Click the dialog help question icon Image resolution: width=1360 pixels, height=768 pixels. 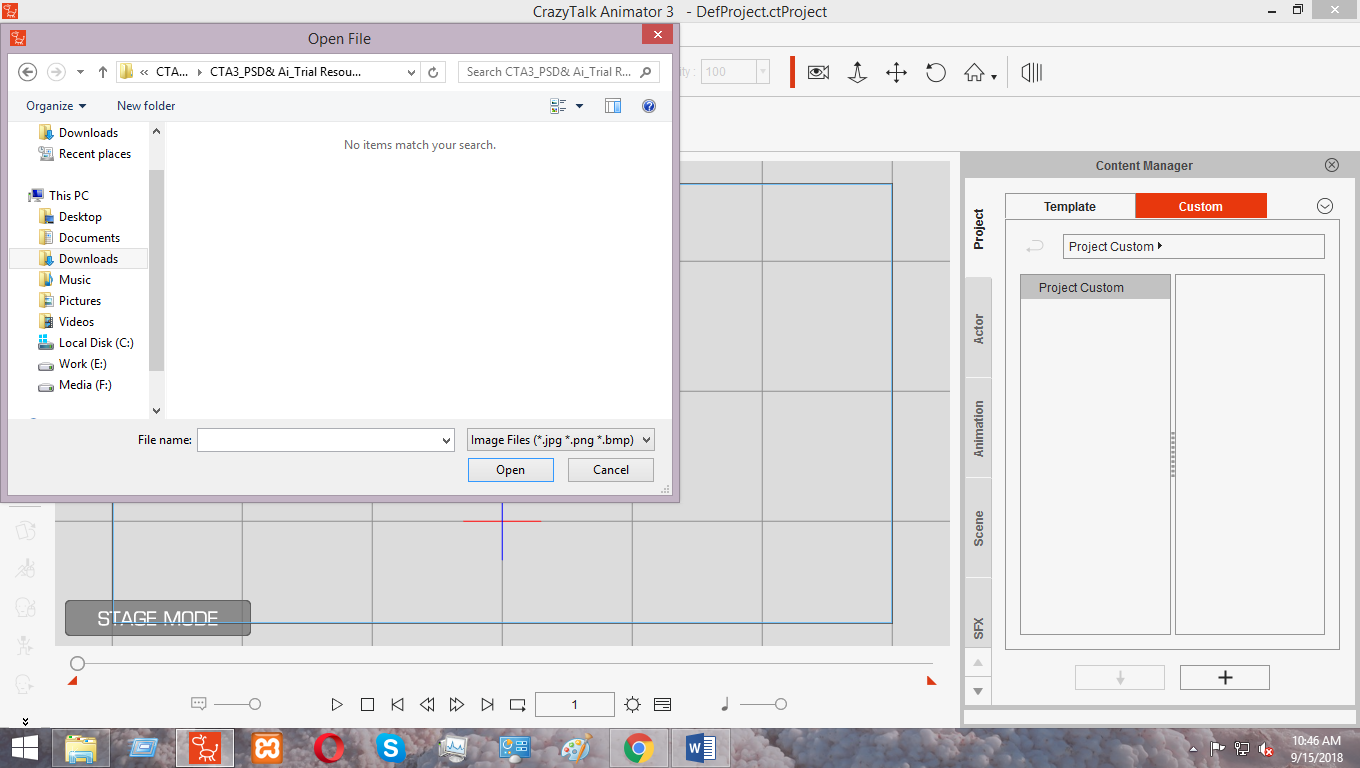click(649, 106)
